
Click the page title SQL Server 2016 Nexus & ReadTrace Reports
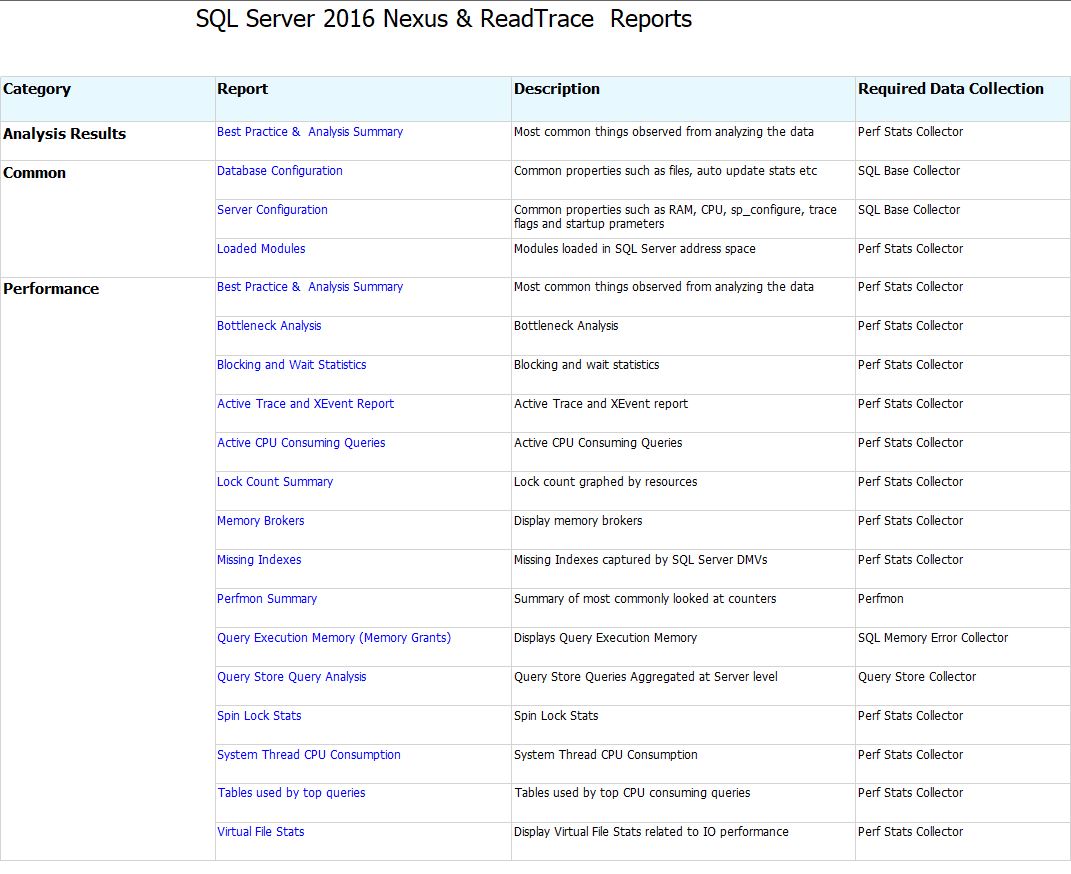pyautogui.click(x=444, y=19)
